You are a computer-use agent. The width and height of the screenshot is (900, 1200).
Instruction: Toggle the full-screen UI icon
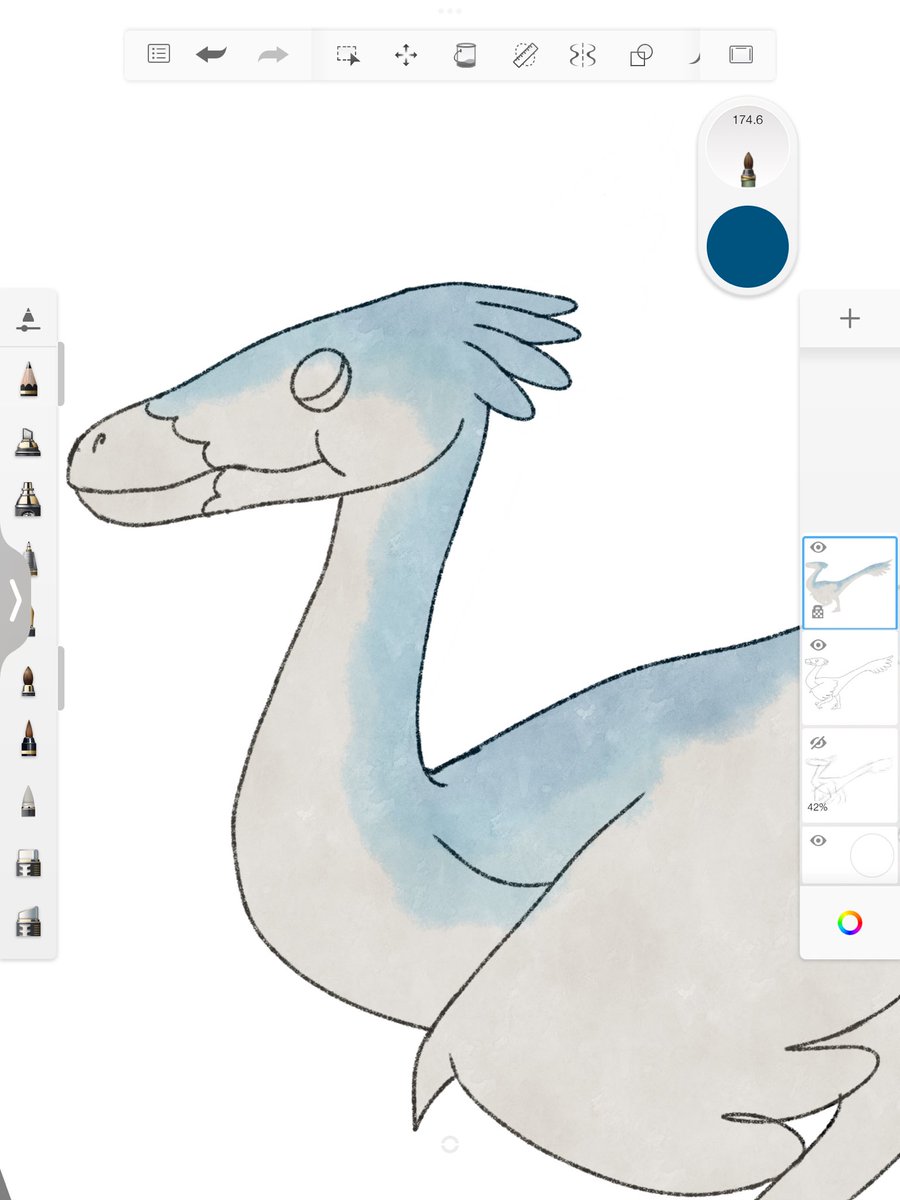pos(740,54)
